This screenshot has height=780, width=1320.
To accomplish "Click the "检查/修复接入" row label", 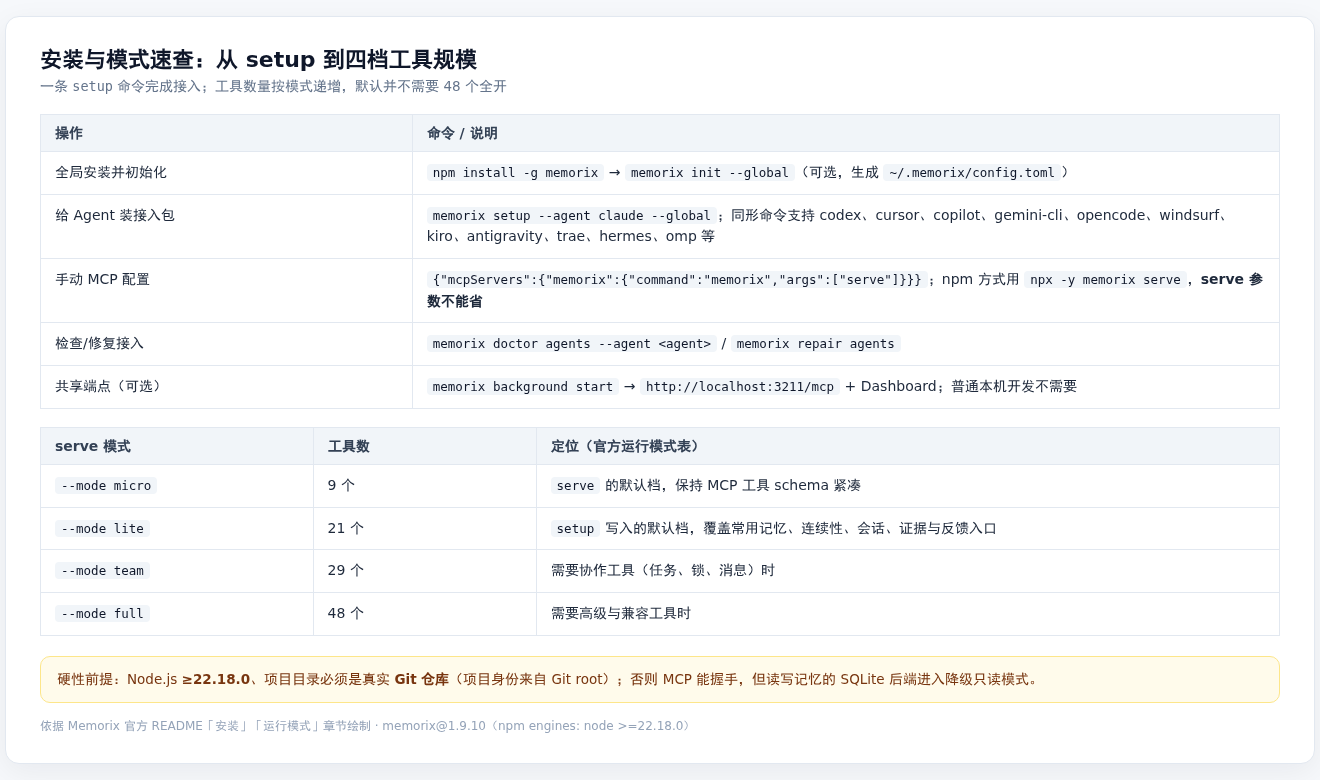I will click(x=99, y=343).
